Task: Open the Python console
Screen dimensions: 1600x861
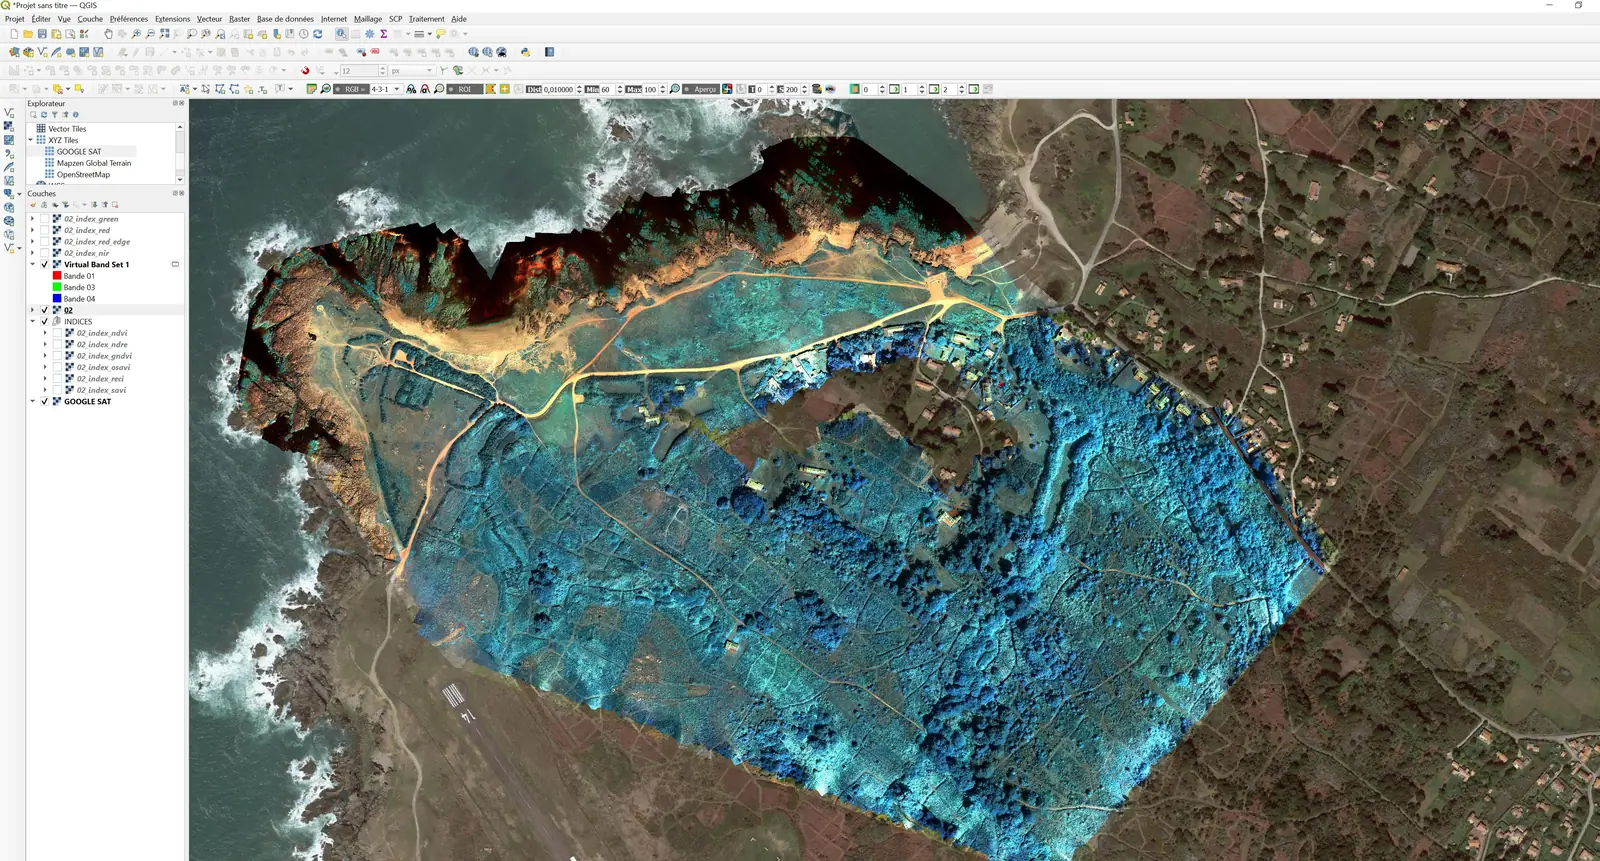Action: click(525, 52)
